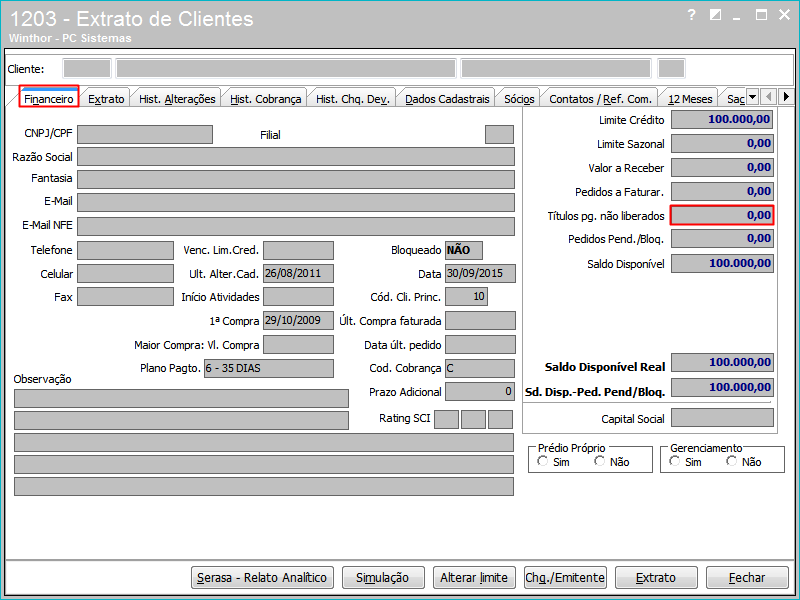Click Títulos pg. não liberados value

(722, 215)
